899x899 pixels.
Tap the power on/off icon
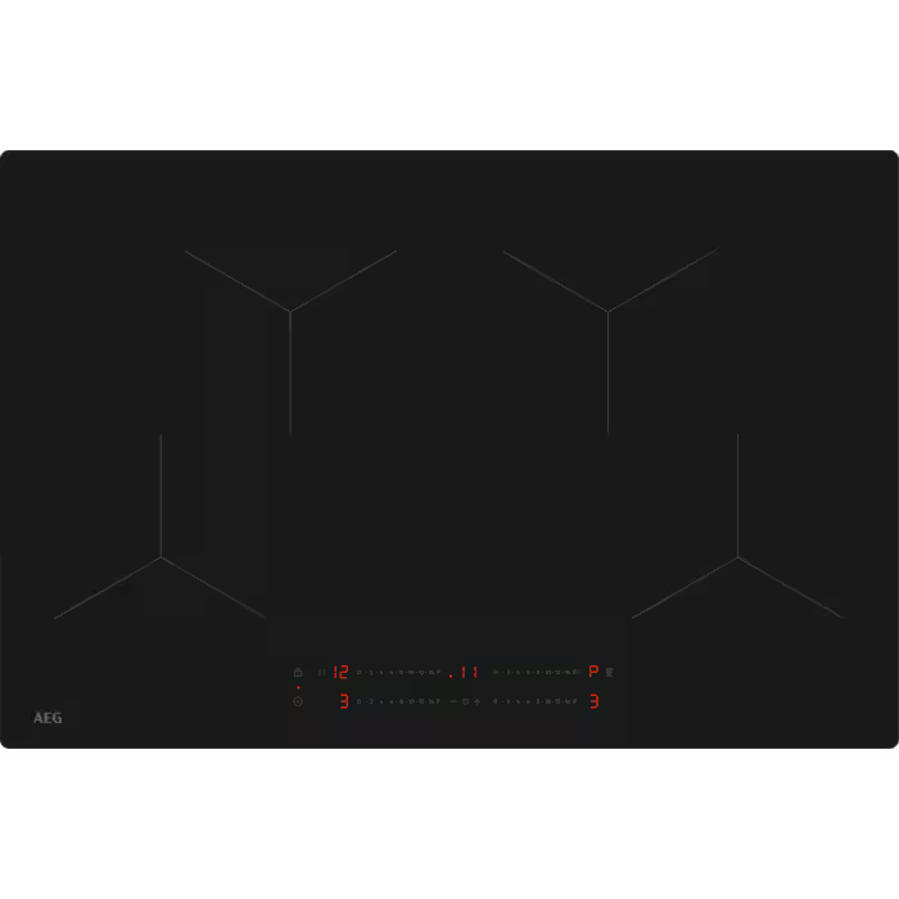click(298, 702)
